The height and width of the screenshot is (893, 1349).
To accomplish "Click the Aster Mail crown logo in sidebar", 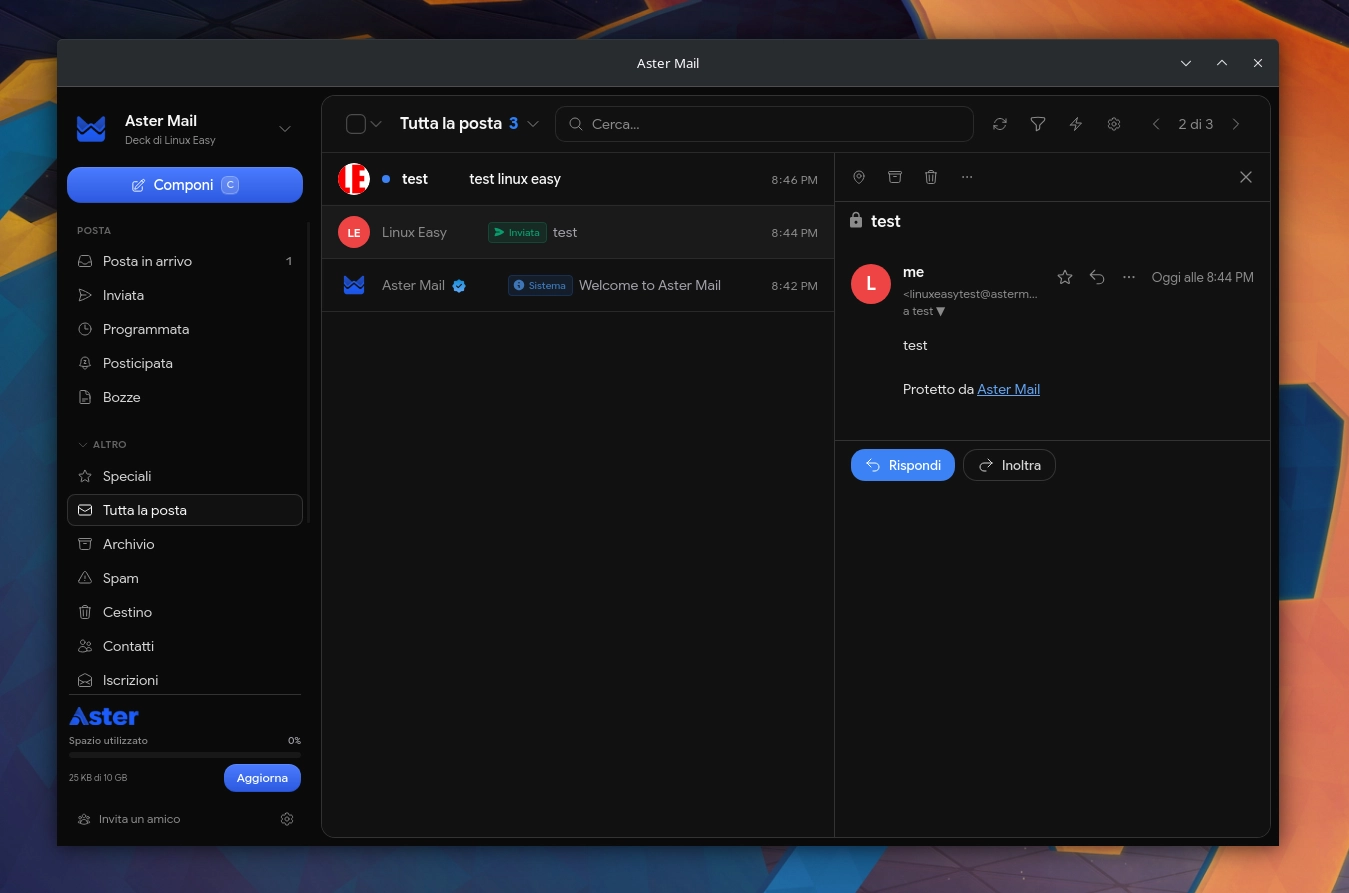I will 91,129.
